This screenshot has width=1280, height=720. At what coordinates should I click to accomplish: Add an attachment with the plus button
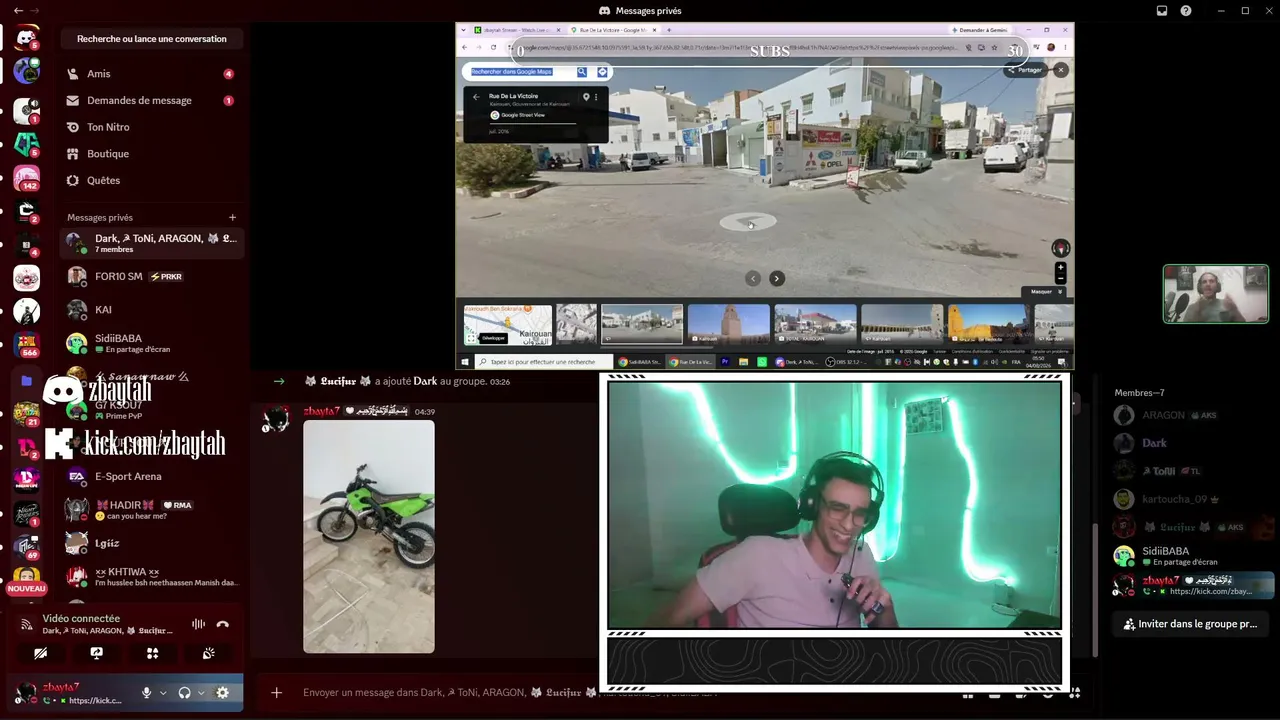[277, 692]
